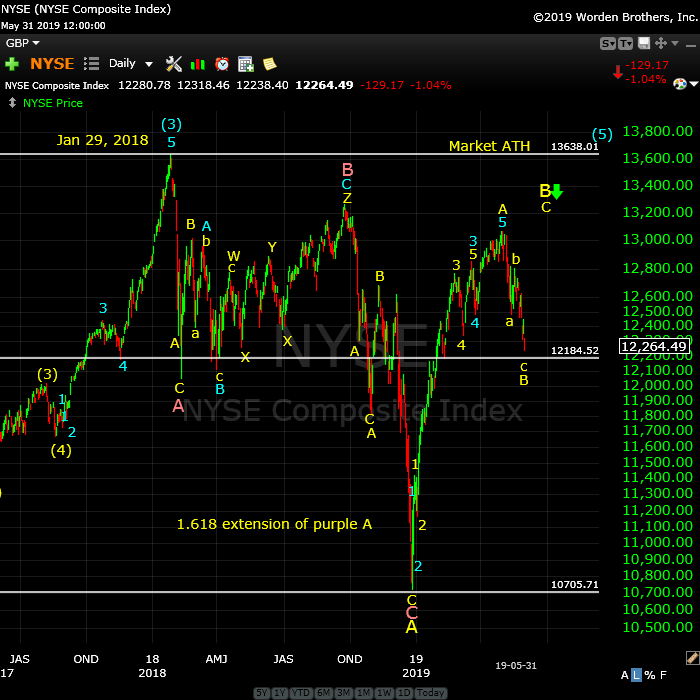This screenshot has height=700, width=700.
Task: Click the red-green bars chart style icon
Action: [198, 65]
